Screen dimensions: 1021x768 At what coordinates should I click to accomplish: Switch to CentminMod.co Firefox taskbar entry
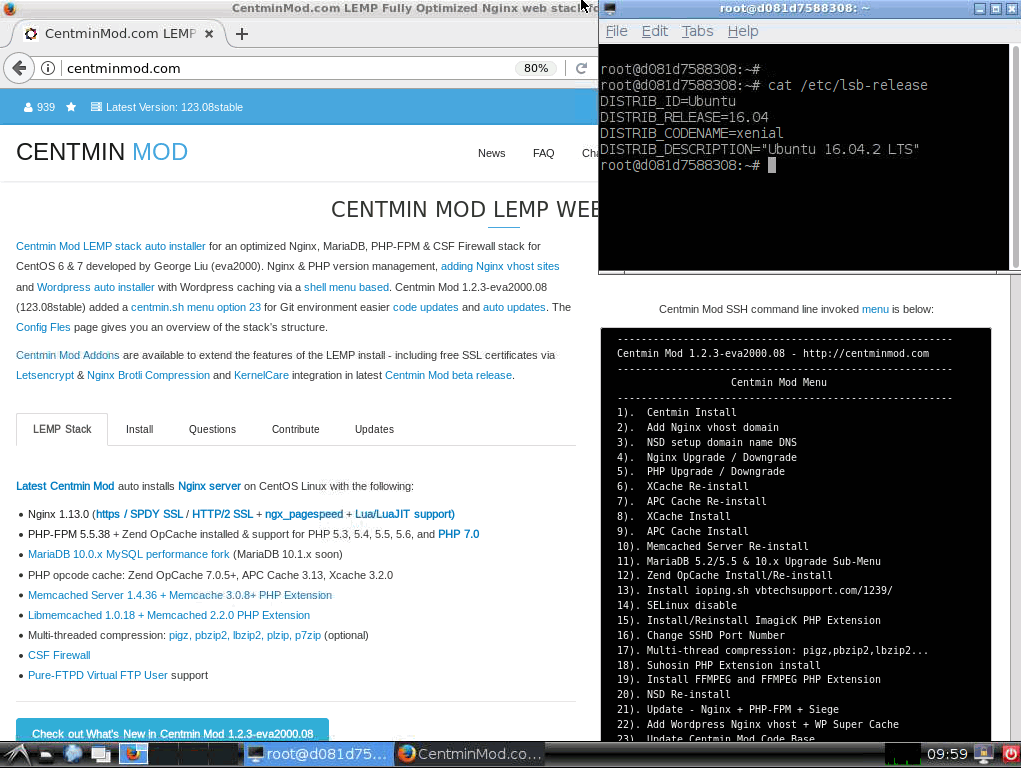(x=469, y=754)
